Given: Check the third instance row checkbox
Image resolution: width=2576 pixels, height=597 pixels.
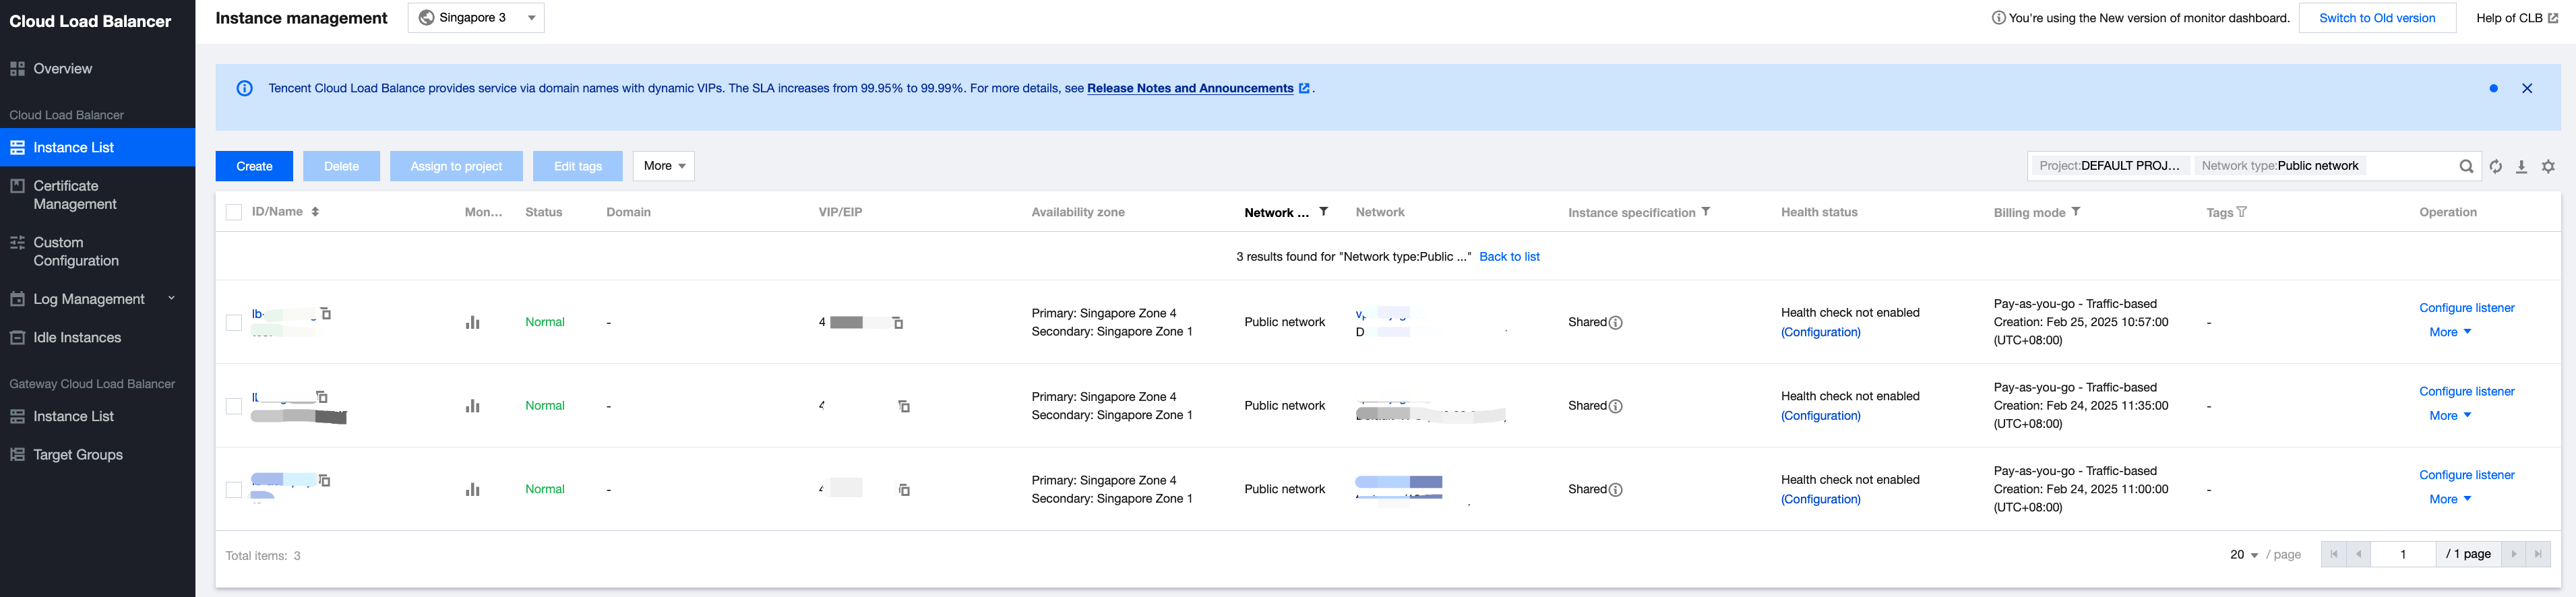Looking at the screenshot, I should 234,490.
